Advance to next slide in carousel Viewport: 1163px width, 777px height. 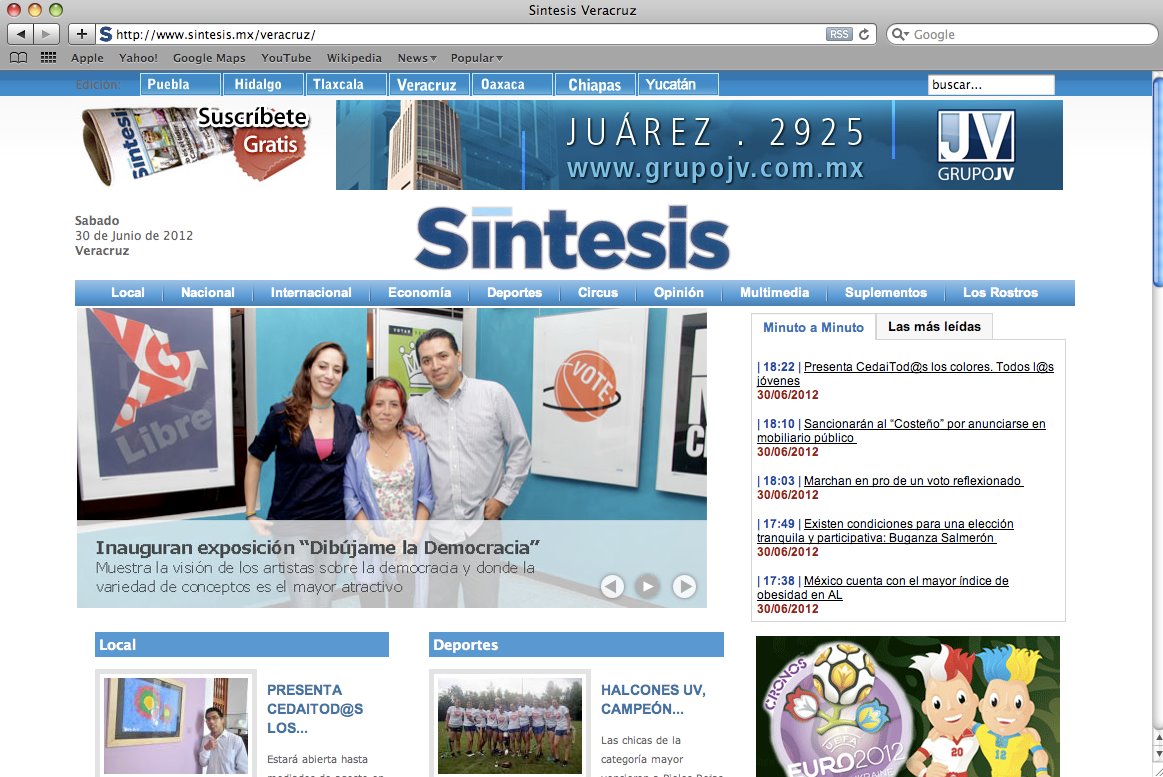684,586
